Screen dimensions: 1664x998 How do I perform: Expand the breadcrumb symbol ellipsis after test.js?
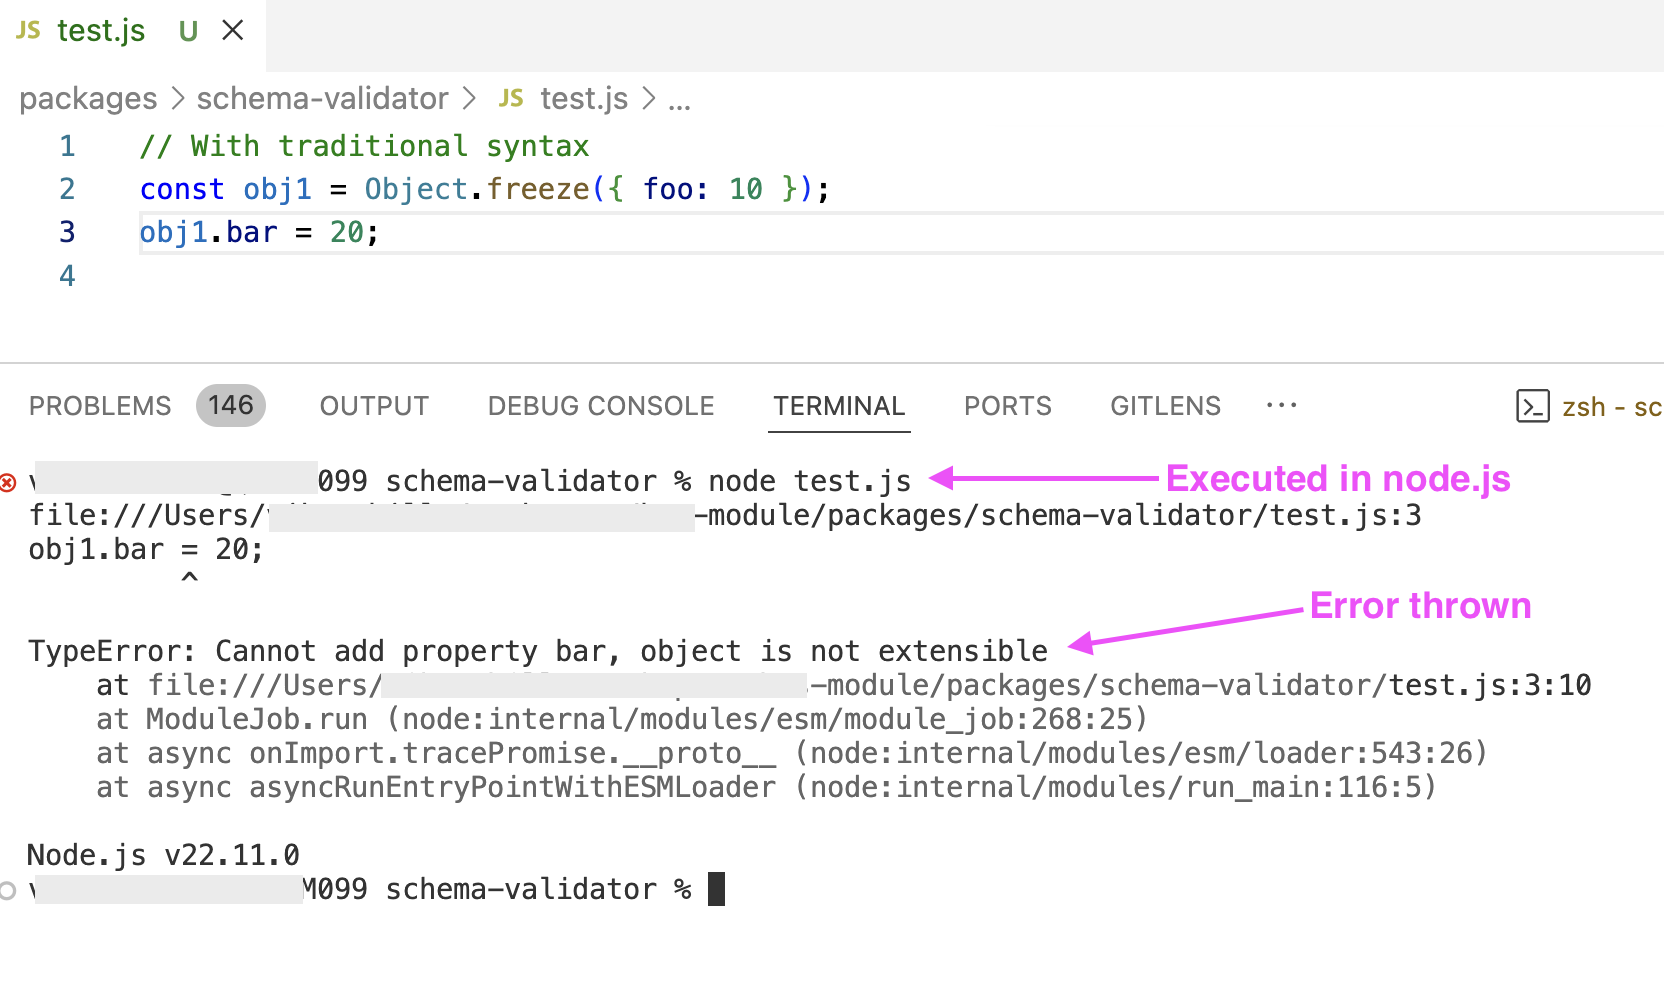click(679, 100)
